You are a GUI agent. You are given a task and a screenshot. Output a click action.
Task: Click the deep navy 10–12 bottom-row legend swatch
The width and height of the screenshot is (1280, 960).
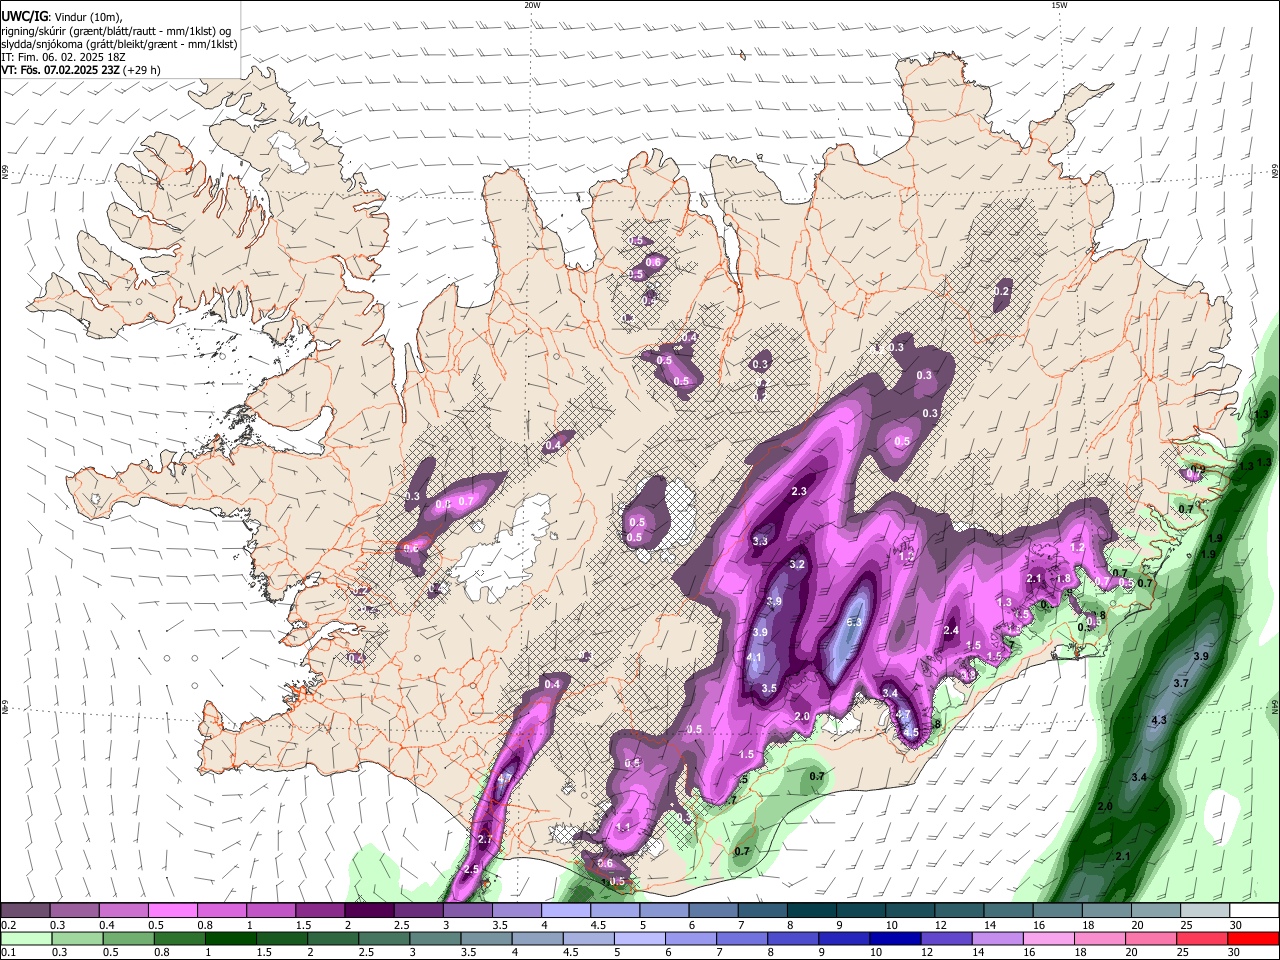tap(895, 939)
